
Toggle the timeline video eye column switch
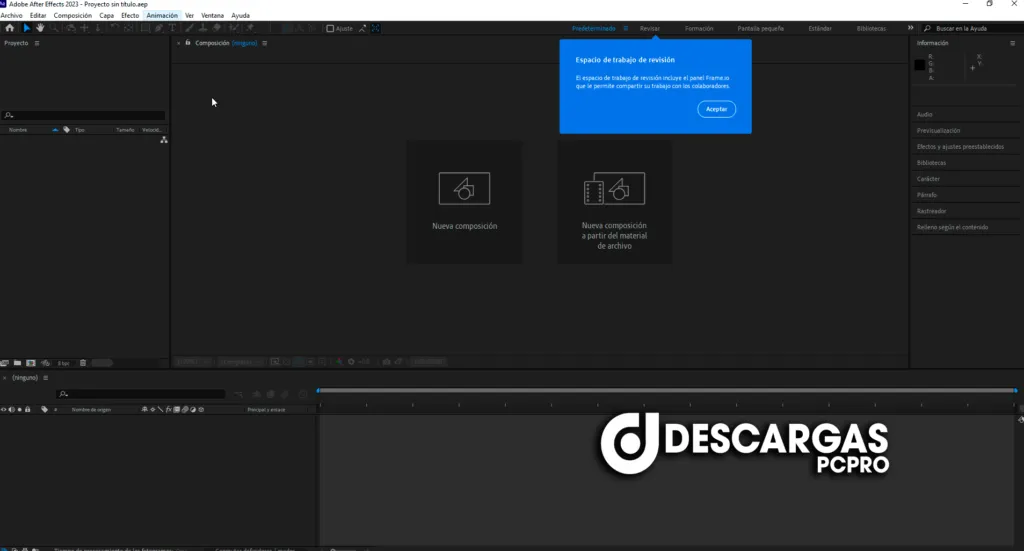[3, 410]
